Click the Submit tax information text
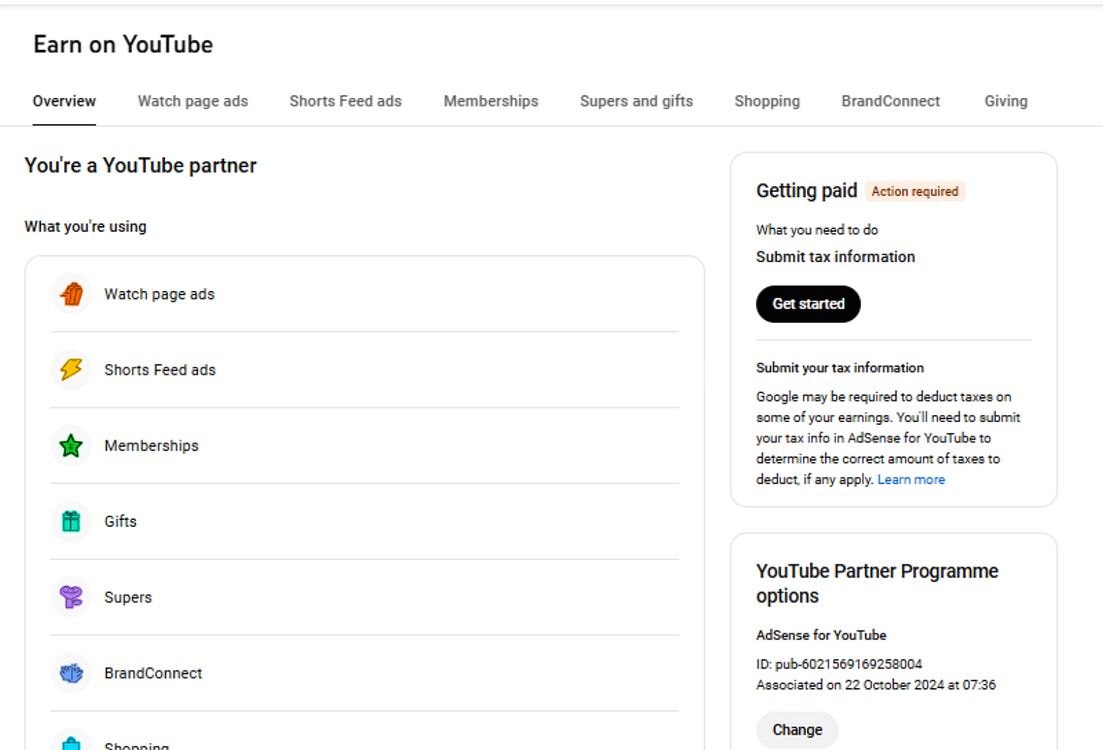1103x750 pixels. [x=836, y=257]
